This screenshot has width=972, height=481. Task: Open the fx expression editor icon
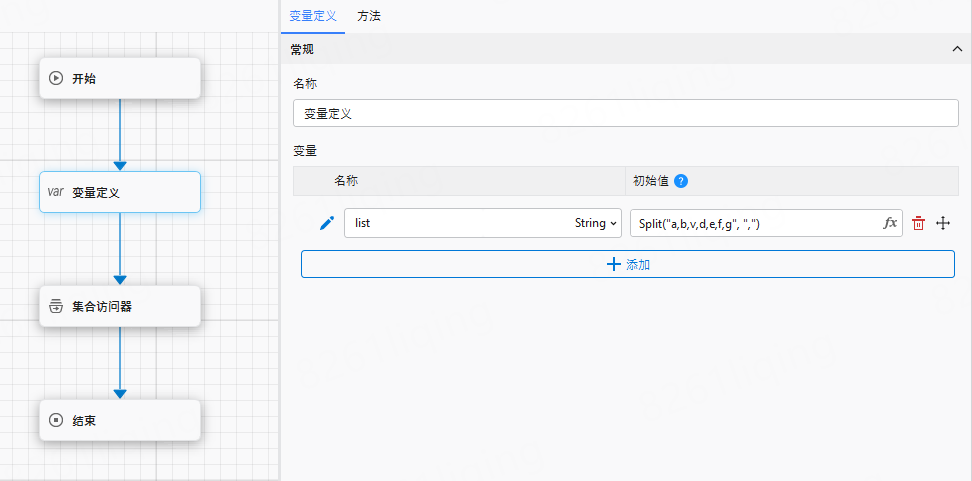(890, 223)
